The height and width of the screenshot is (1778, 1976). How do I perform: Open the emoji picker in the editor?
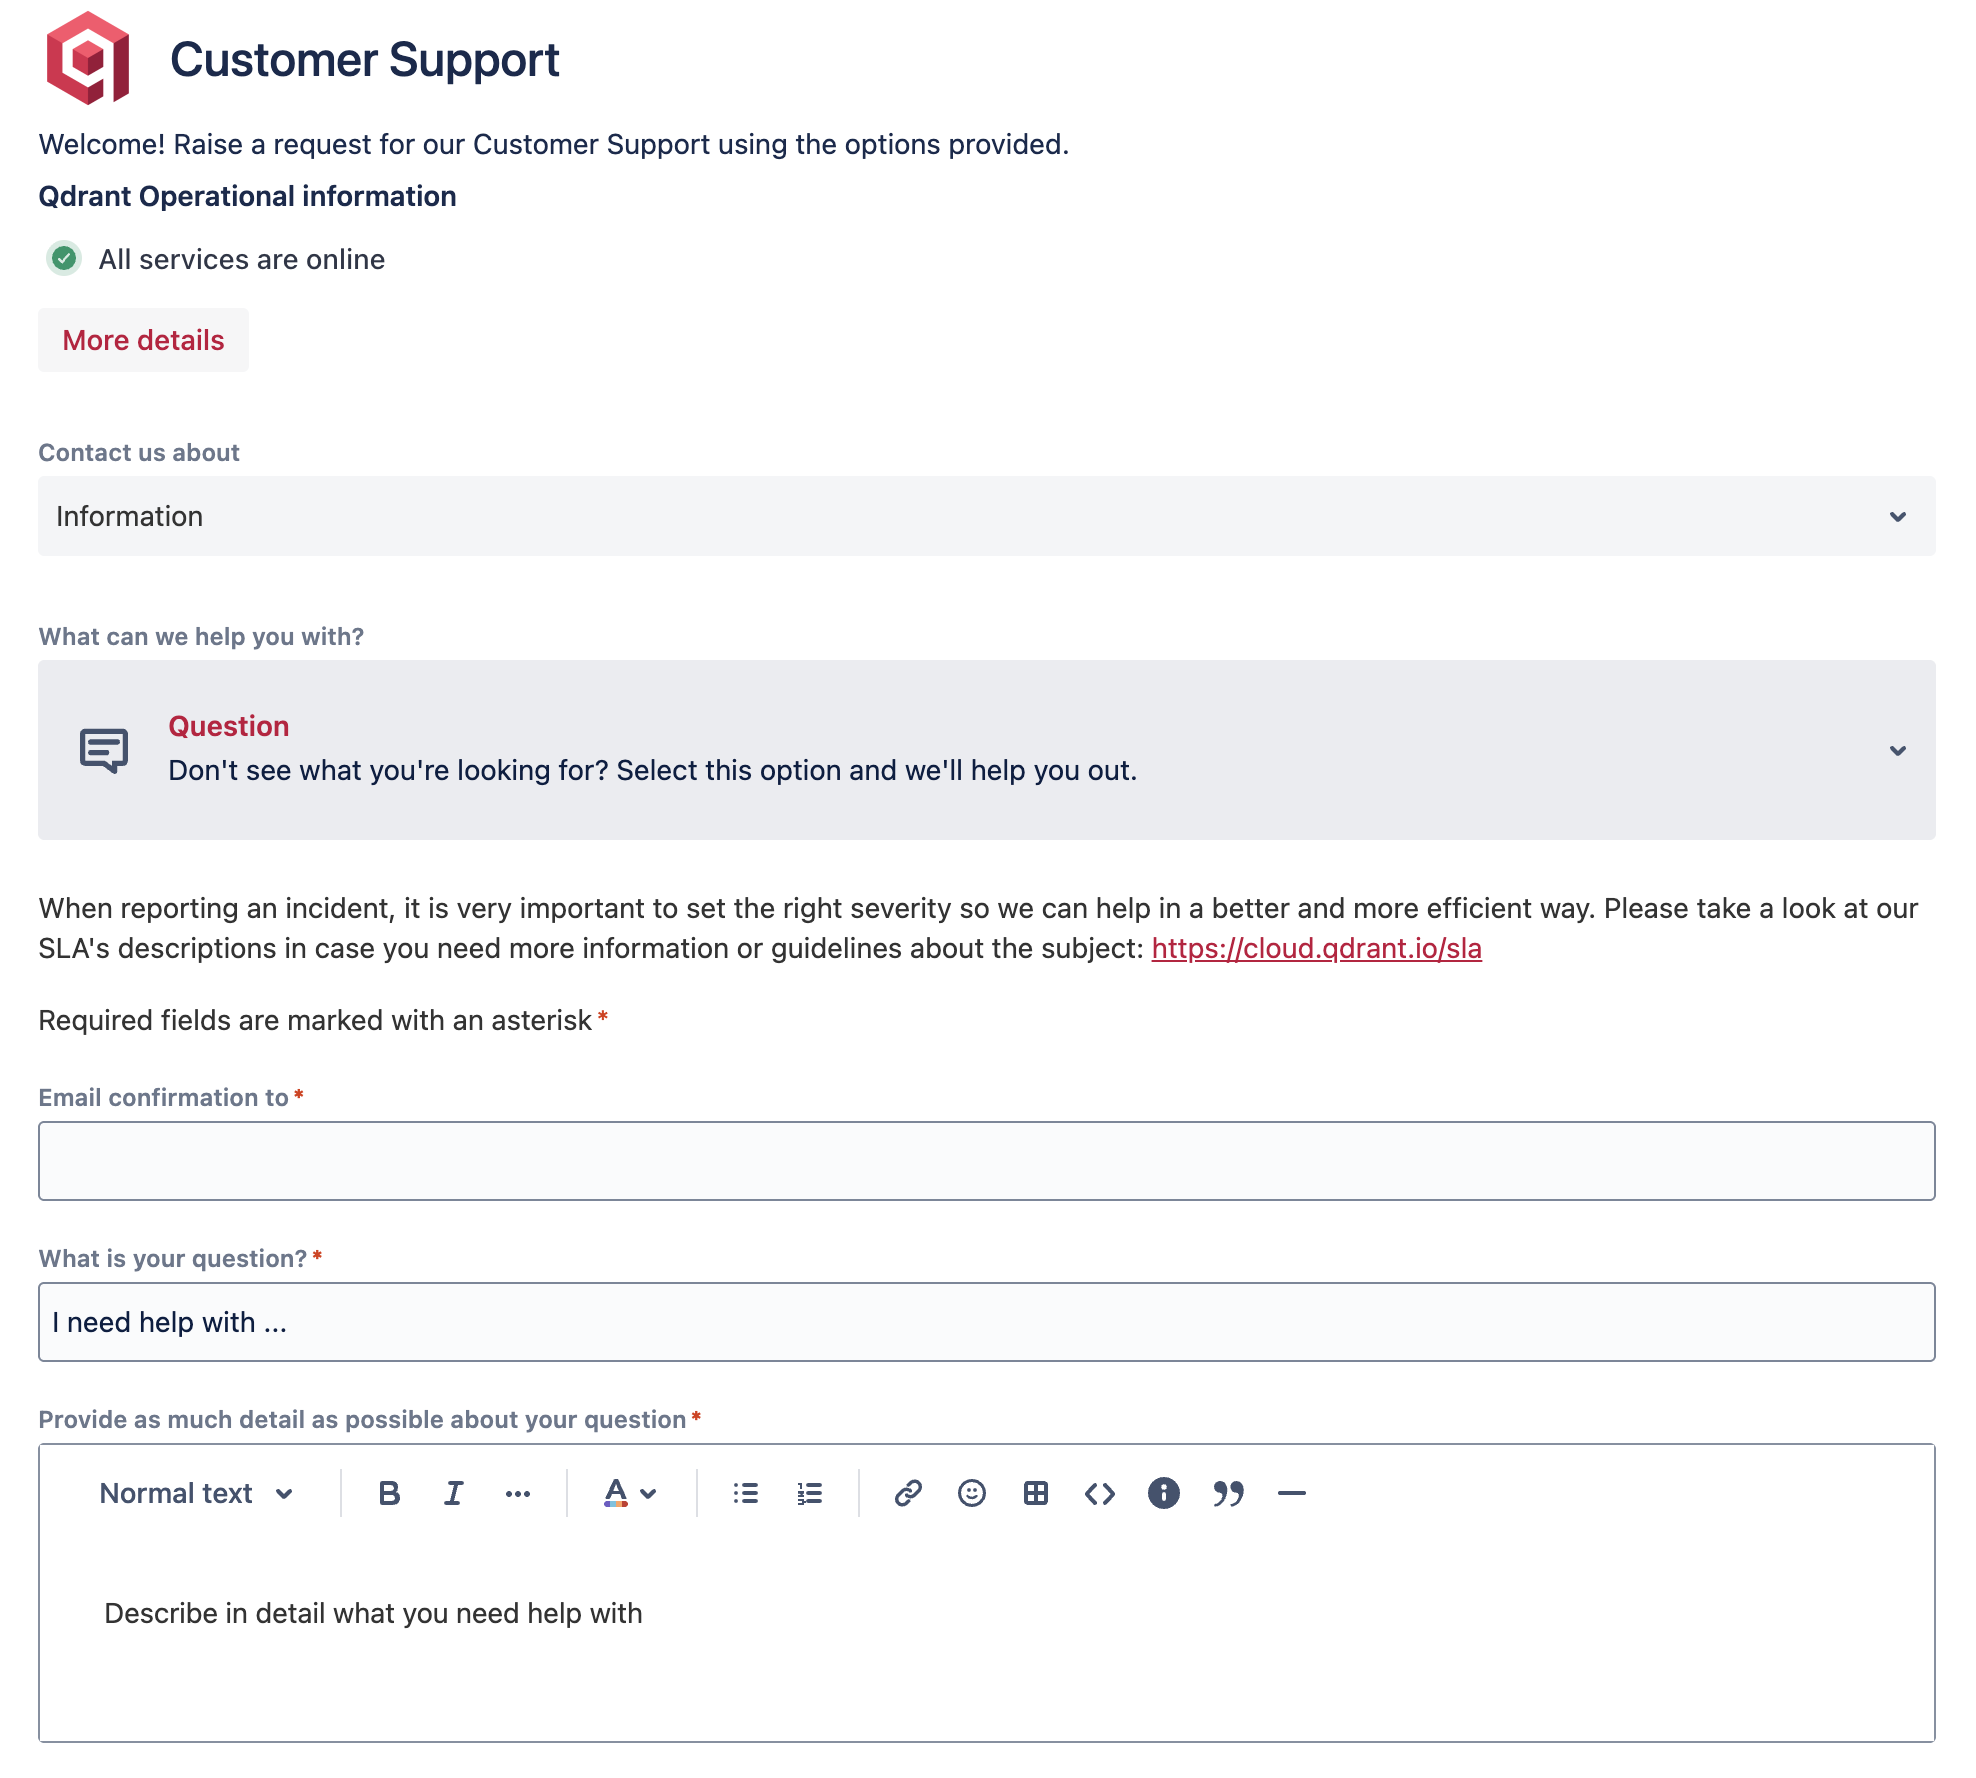(x=971, y=1493)
